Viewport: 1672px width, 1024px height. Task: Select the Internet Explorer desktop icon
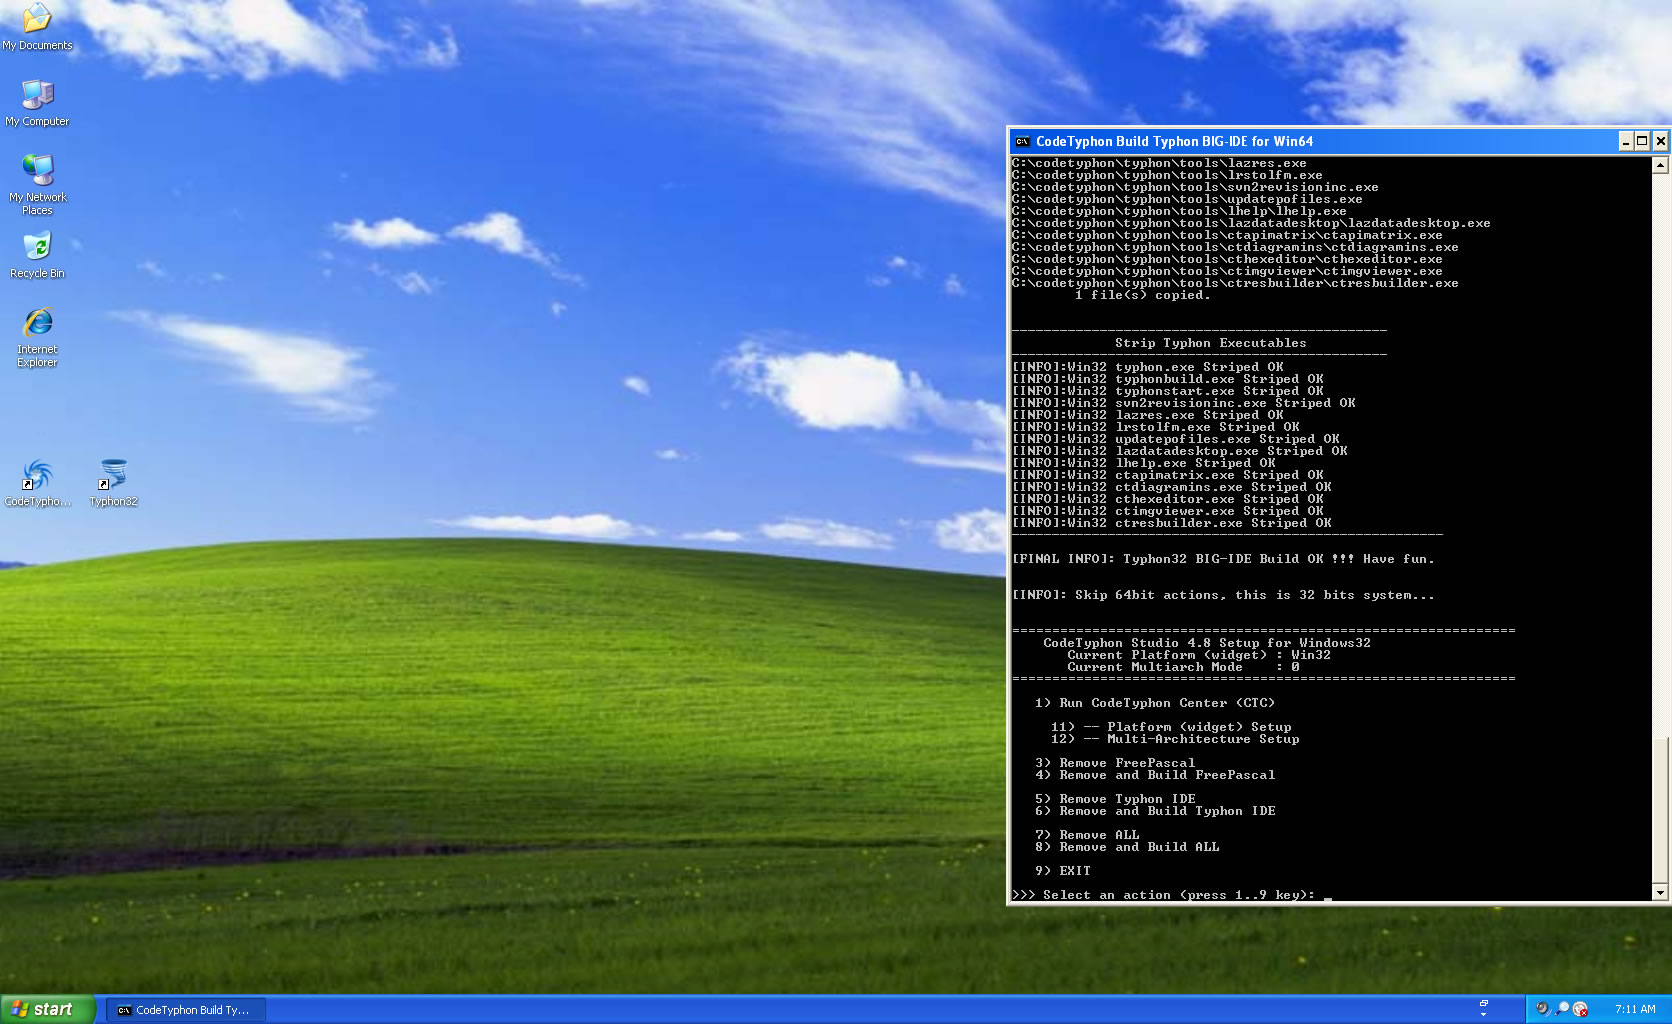(x=37, y=338)
